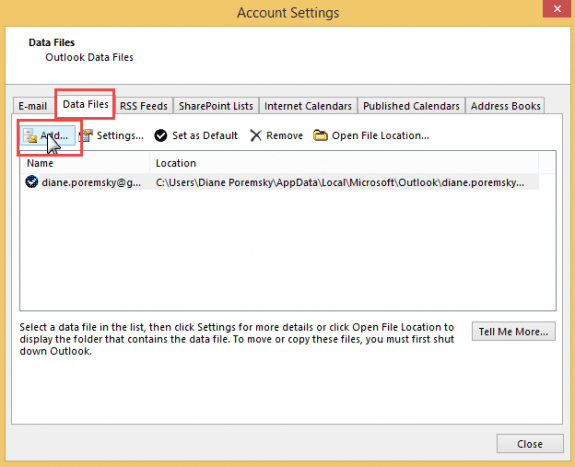Click the C:\Users\Diane Poremsky location path
The image size is (575, 467).
pos(340,182)
